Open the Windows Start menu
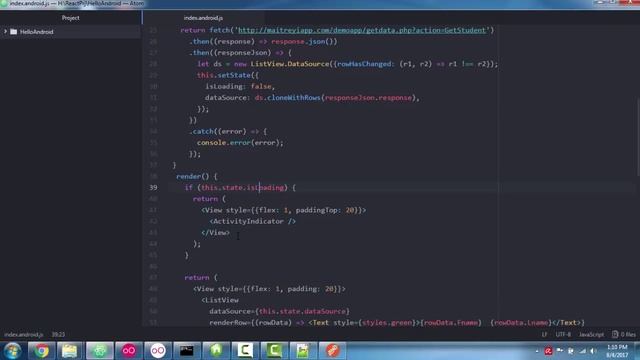Image resolution: width=640 pixels, height=360 pixels. tap(12, 351)
